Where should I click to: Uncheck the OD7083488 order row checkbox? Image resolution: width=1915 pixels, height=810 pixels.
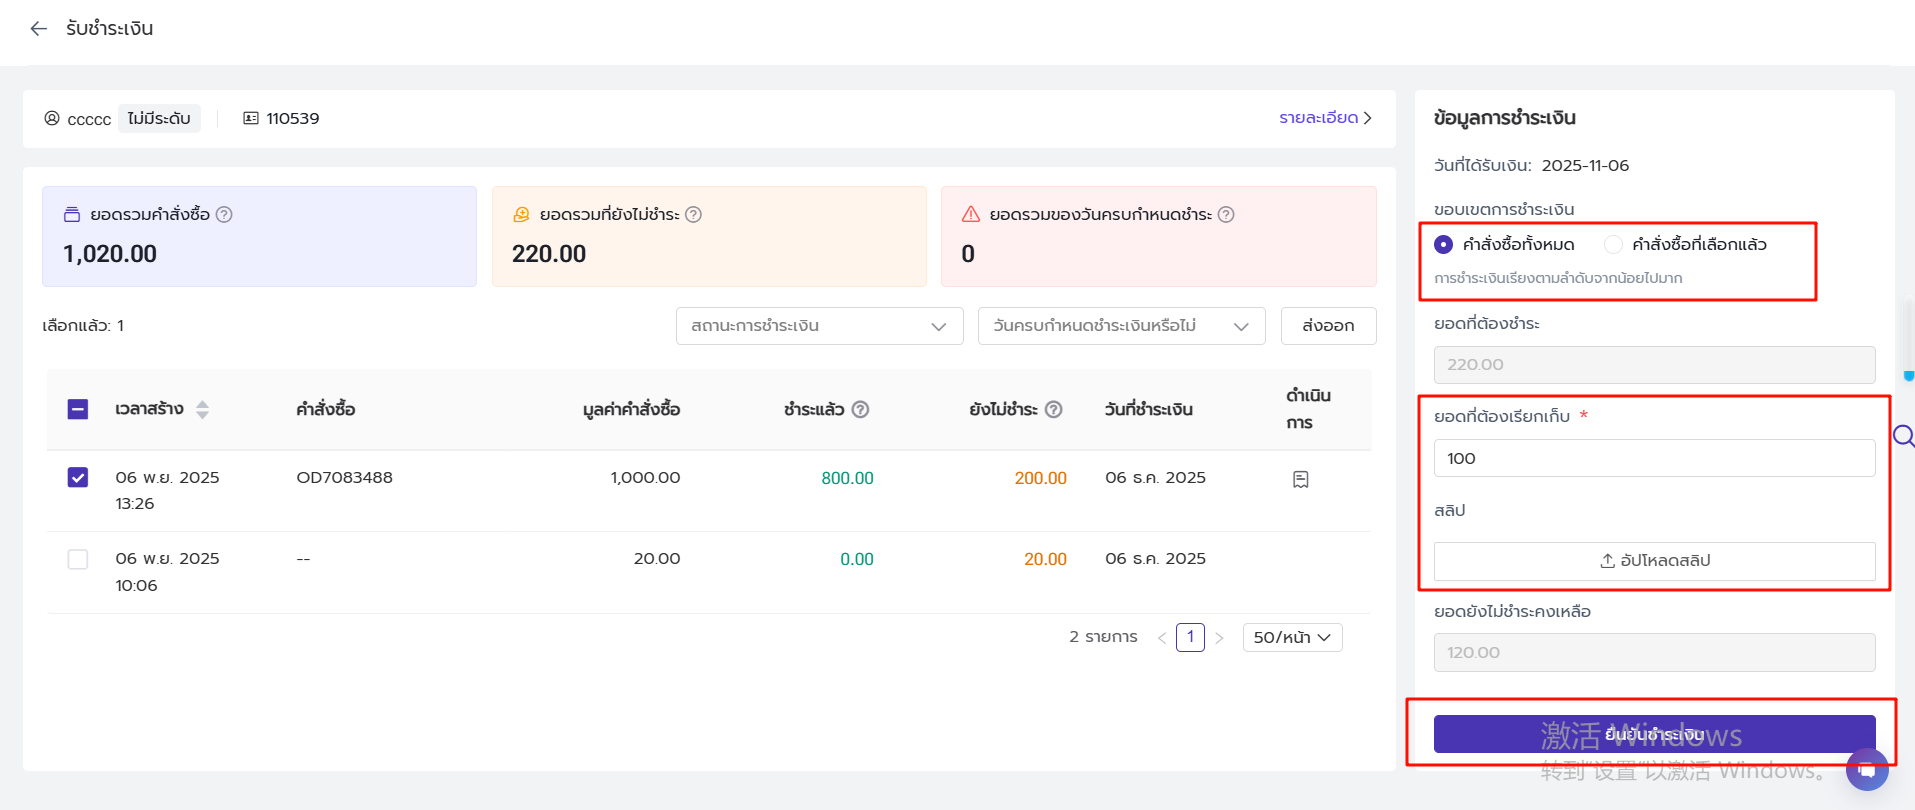78,478
